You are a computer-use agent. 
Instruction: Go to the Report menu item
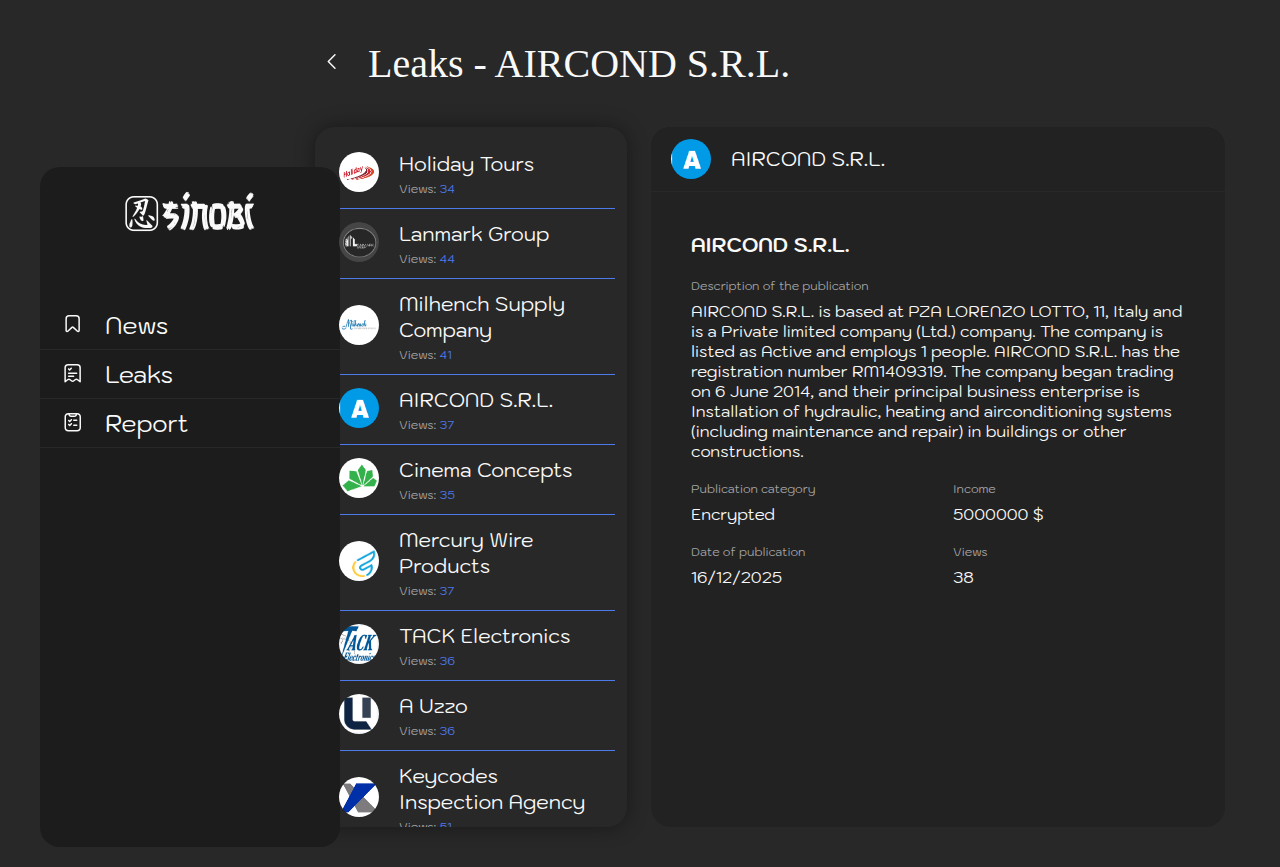point(146,424)
